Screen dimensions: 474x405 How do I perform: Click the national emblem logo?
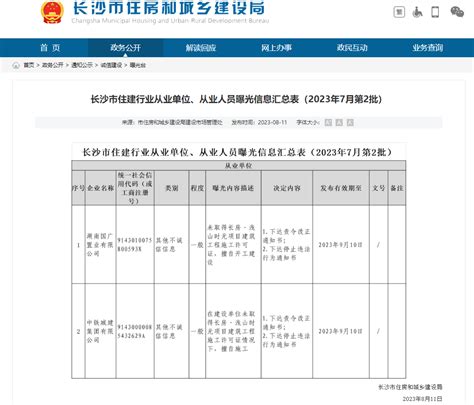(x=52, y=12)
